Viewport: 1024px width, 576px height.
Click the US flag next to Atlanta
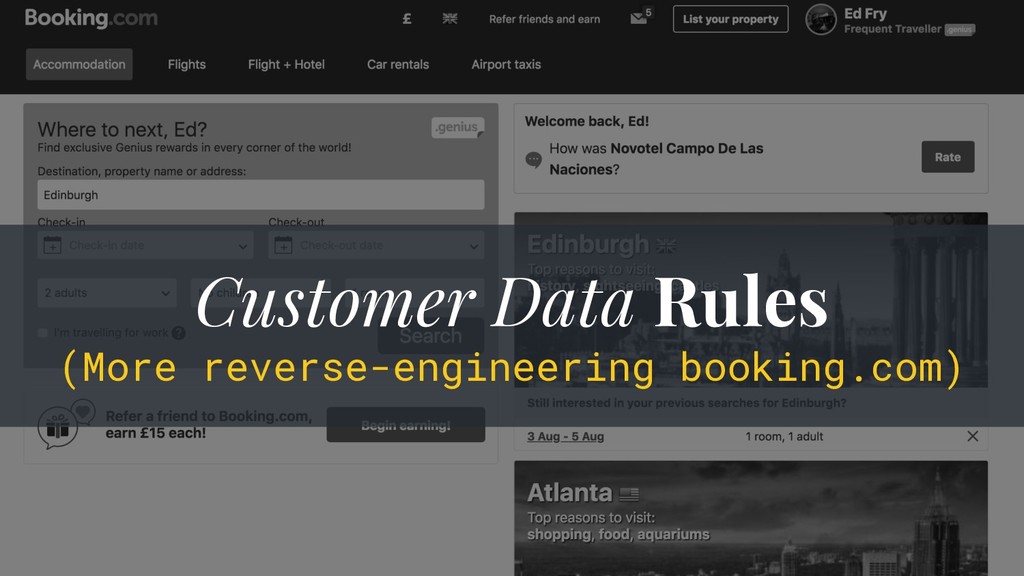click(x=629, y=494)
